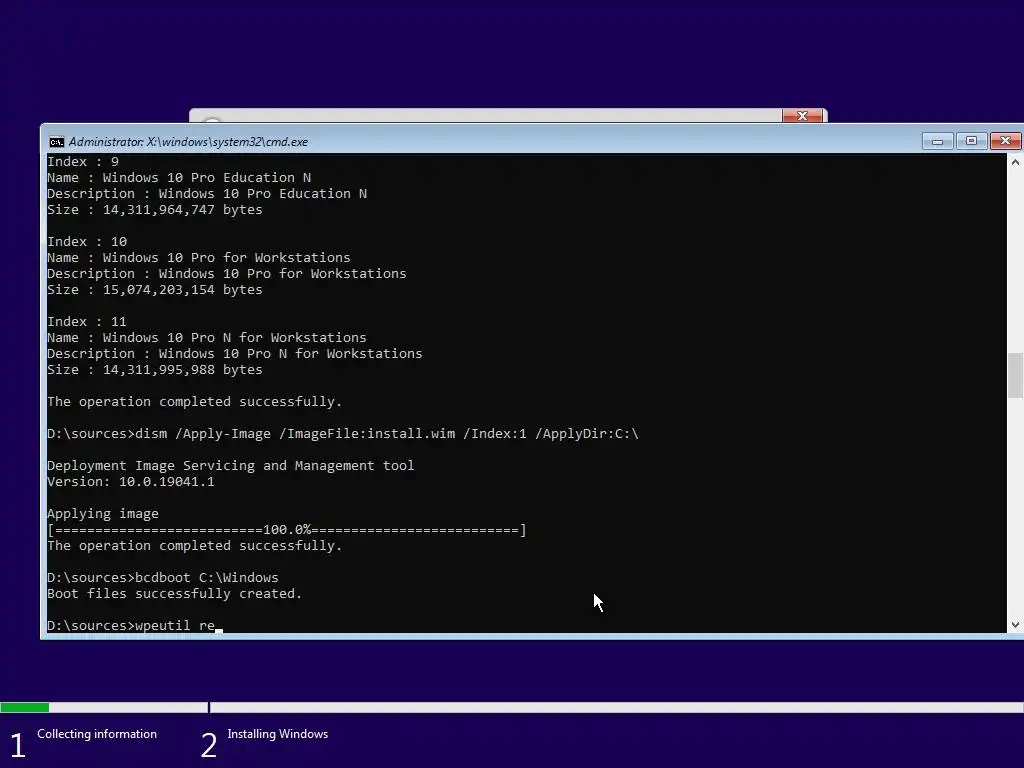Click 'Description : Windows 10 Pro N for Workstations'
This screenshot has height=768, width=1024.
(234, 353)
